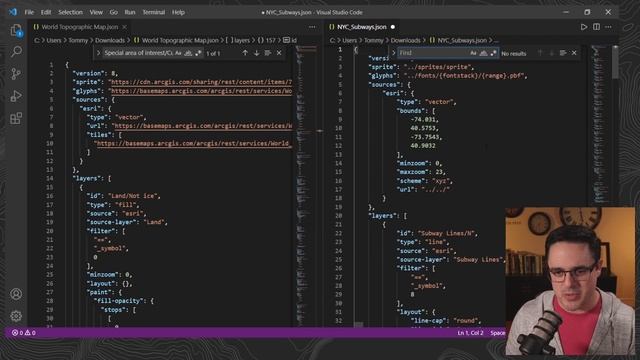Toggle Match Whole Word in right find widget
Image resolution: width=640 pixels, height=360 pixels.
(x=483, y=53)
